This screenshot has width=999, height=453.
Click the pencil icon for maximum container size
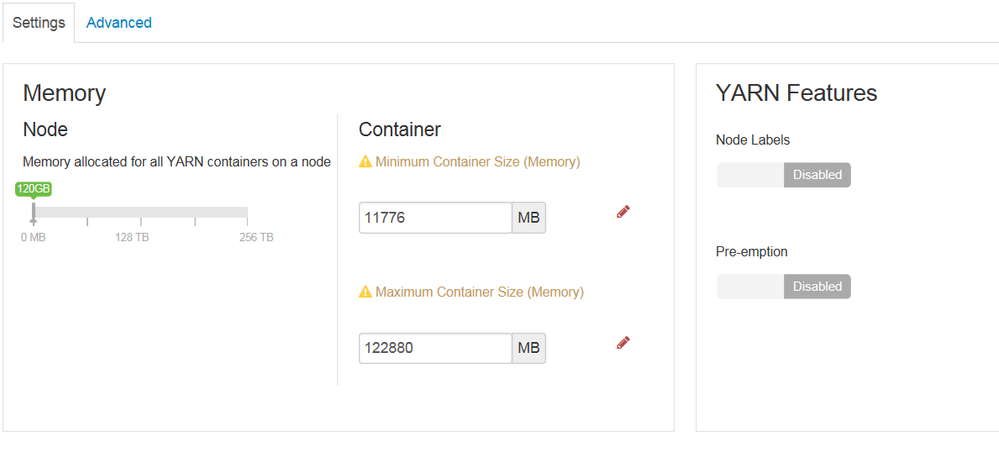pos(623,342)
